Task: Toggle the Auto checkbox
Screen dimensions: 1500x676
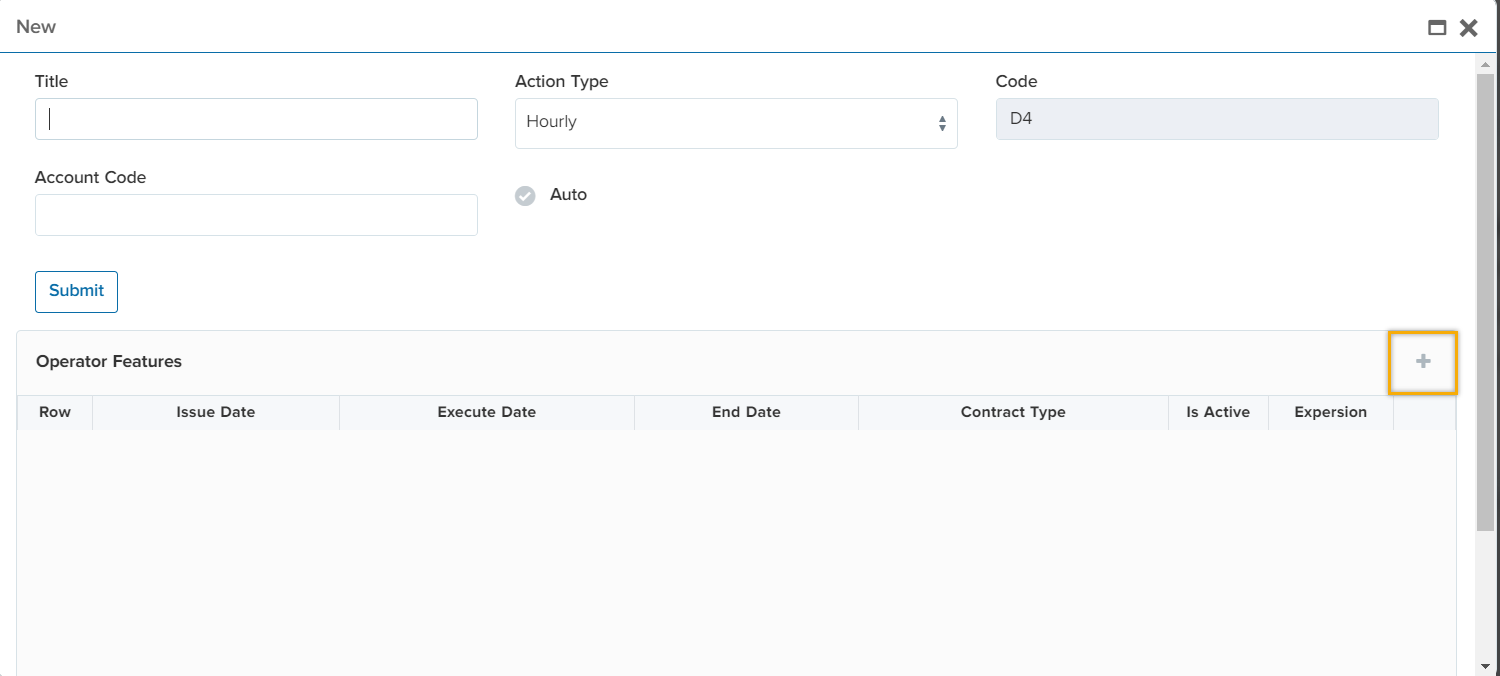Action: coord(525,196)
